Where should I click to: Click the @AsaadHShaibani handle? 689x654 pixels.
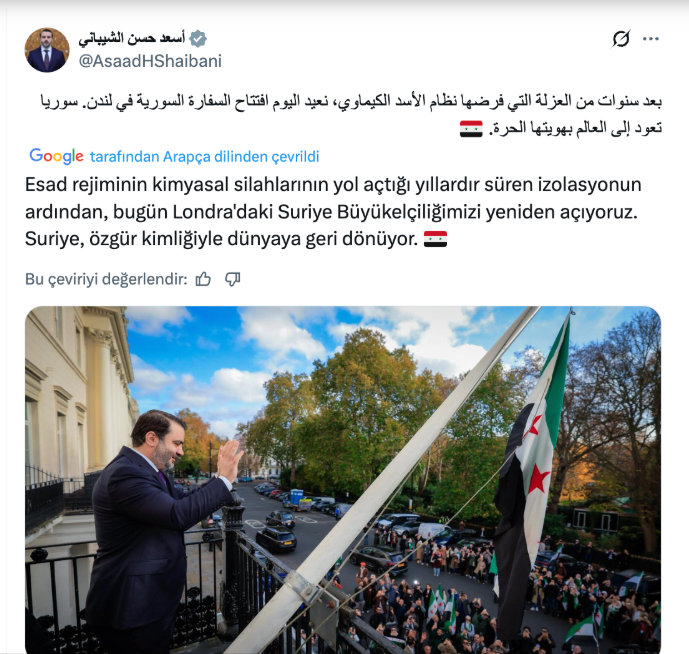click(150, 61)
